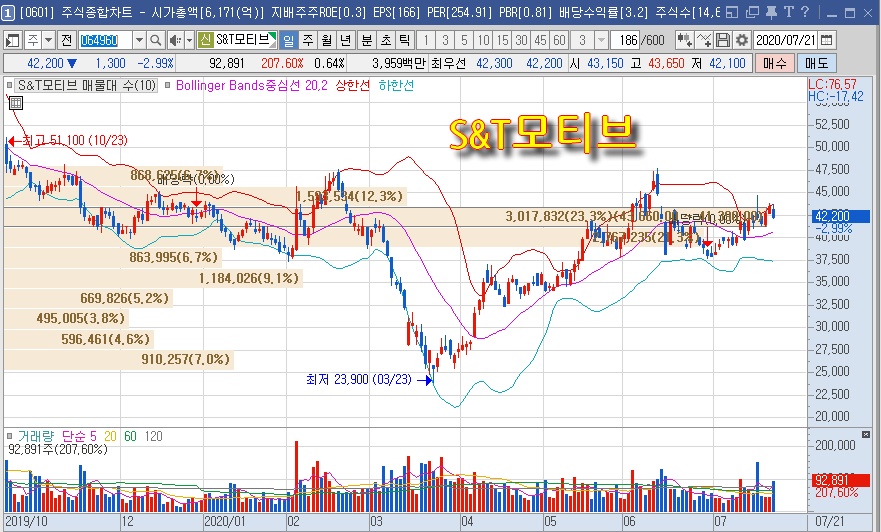Click the 60 interval button

[560, 40]
